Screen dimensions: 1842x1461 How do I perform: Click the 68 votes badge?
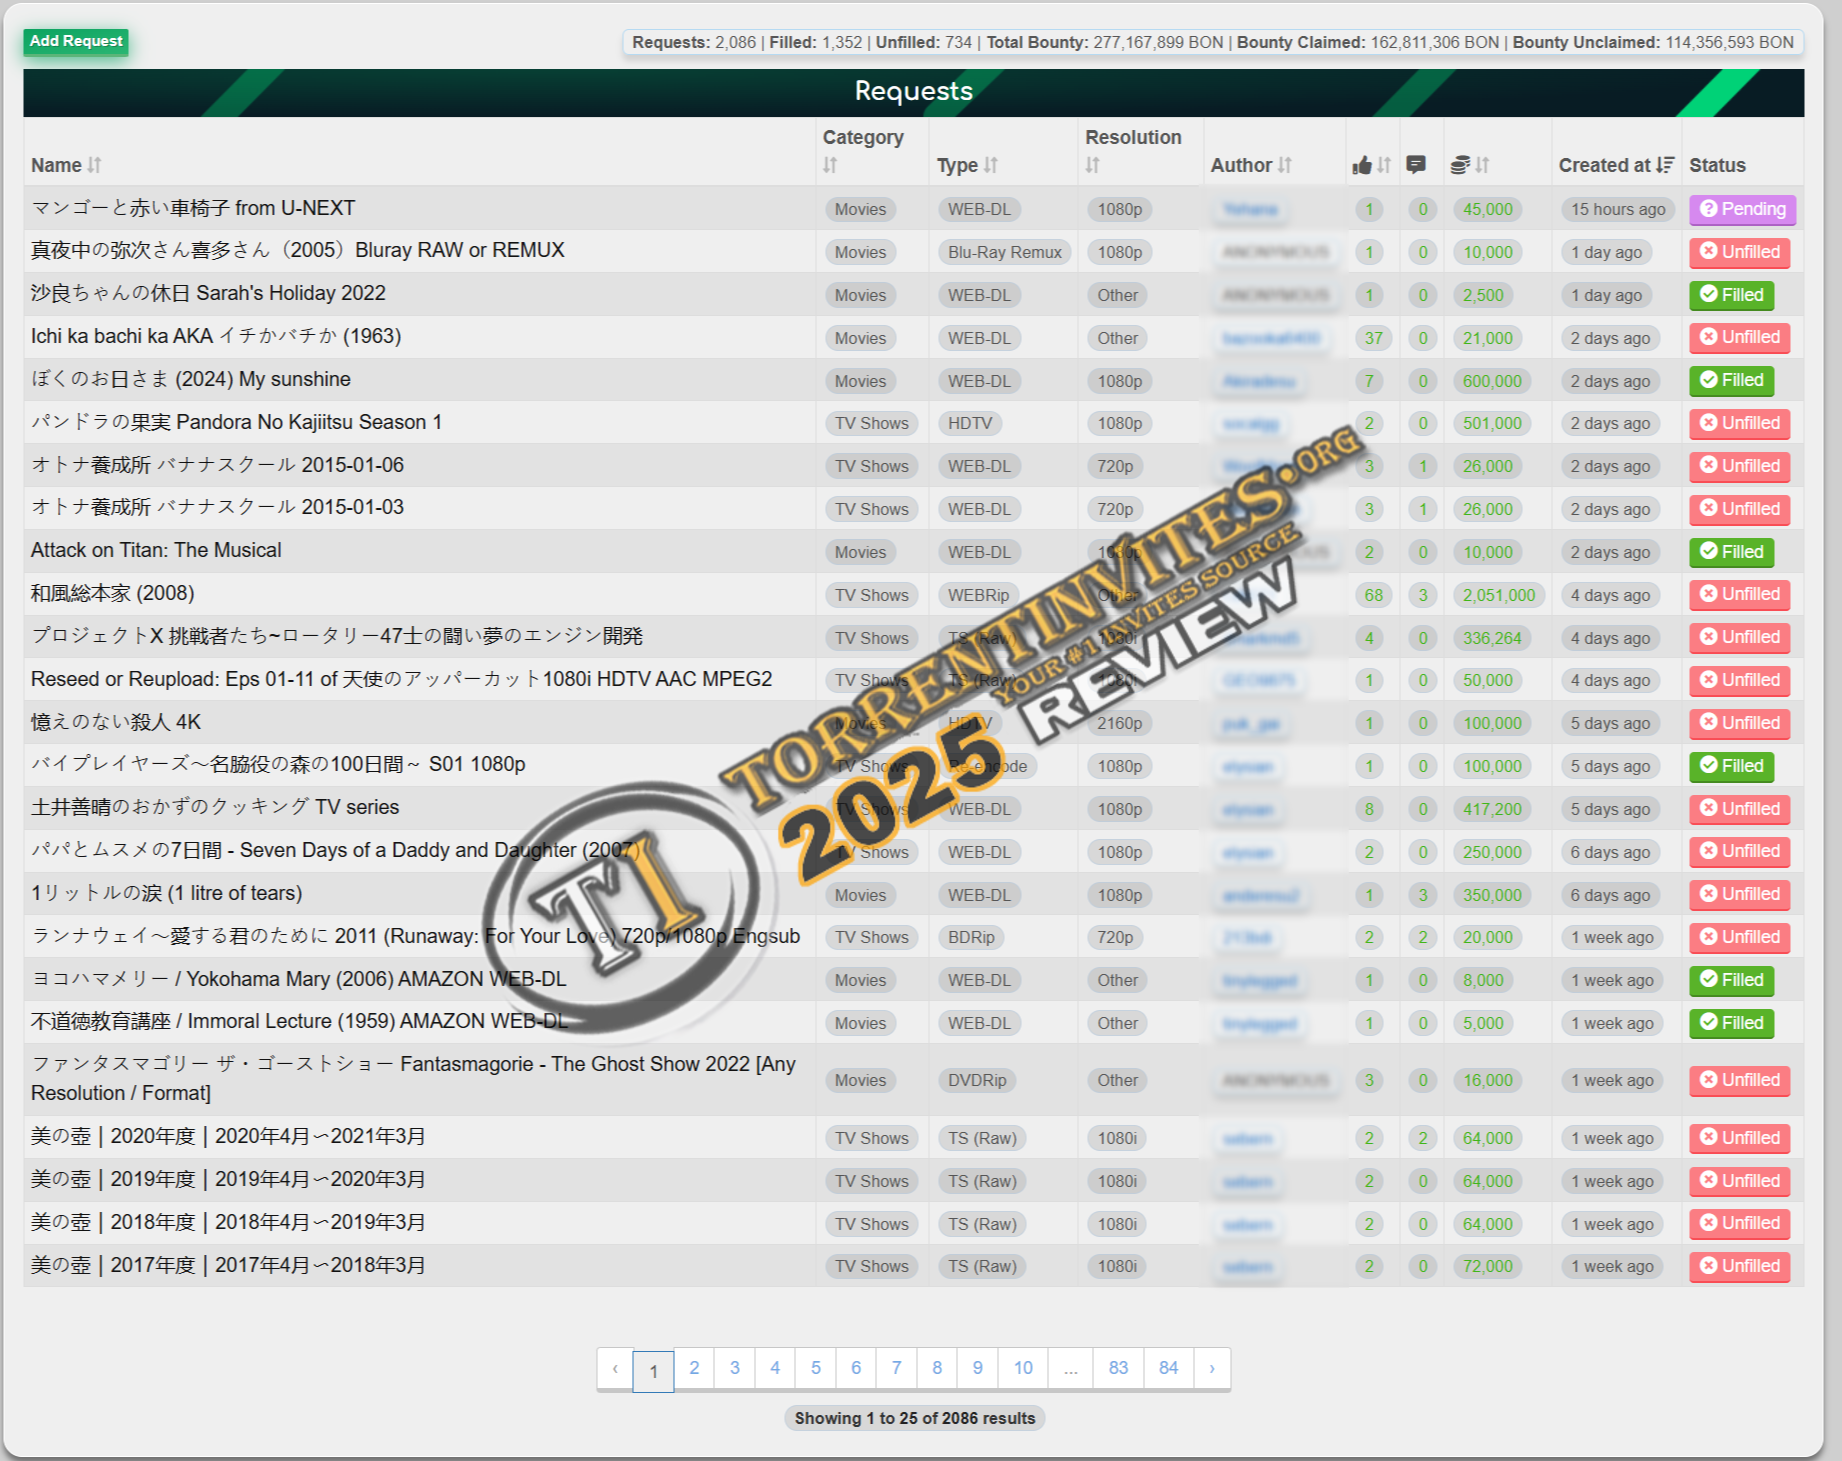pyautogui.click(x=1374, y=595)
